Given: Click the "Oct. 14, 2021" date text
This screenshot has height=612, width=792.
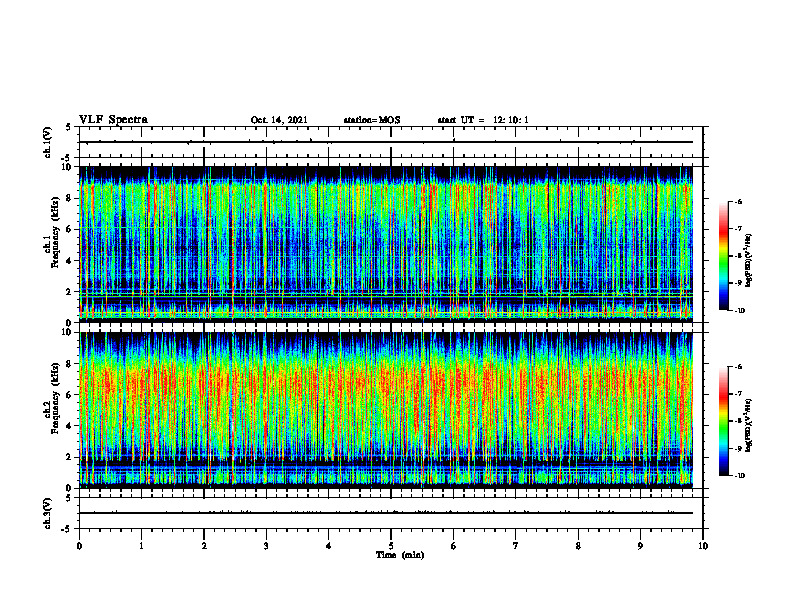Looking at the screenshot, I should pos(279,120).
